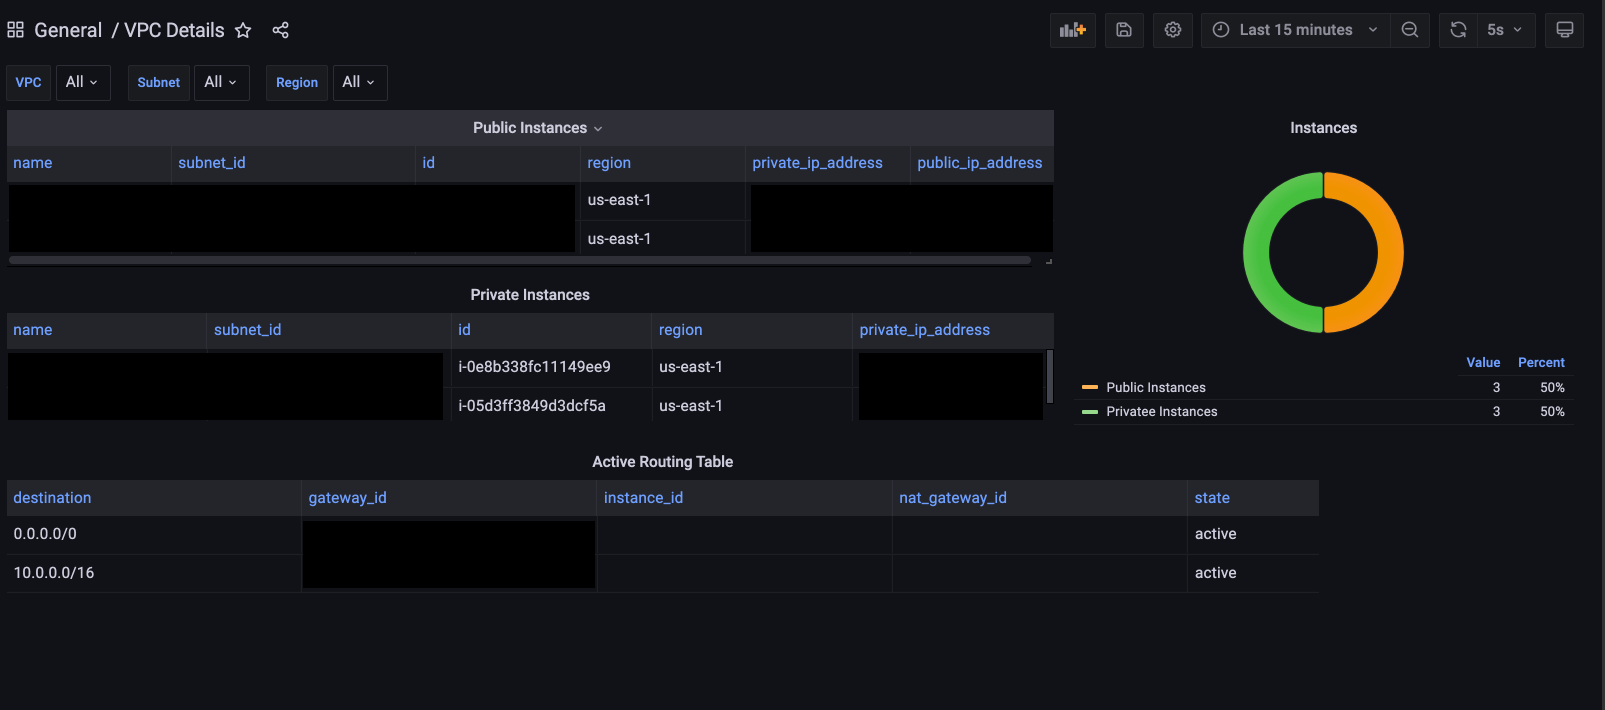
Task: Refresh the dashboard
Action: pos(1459,30)
